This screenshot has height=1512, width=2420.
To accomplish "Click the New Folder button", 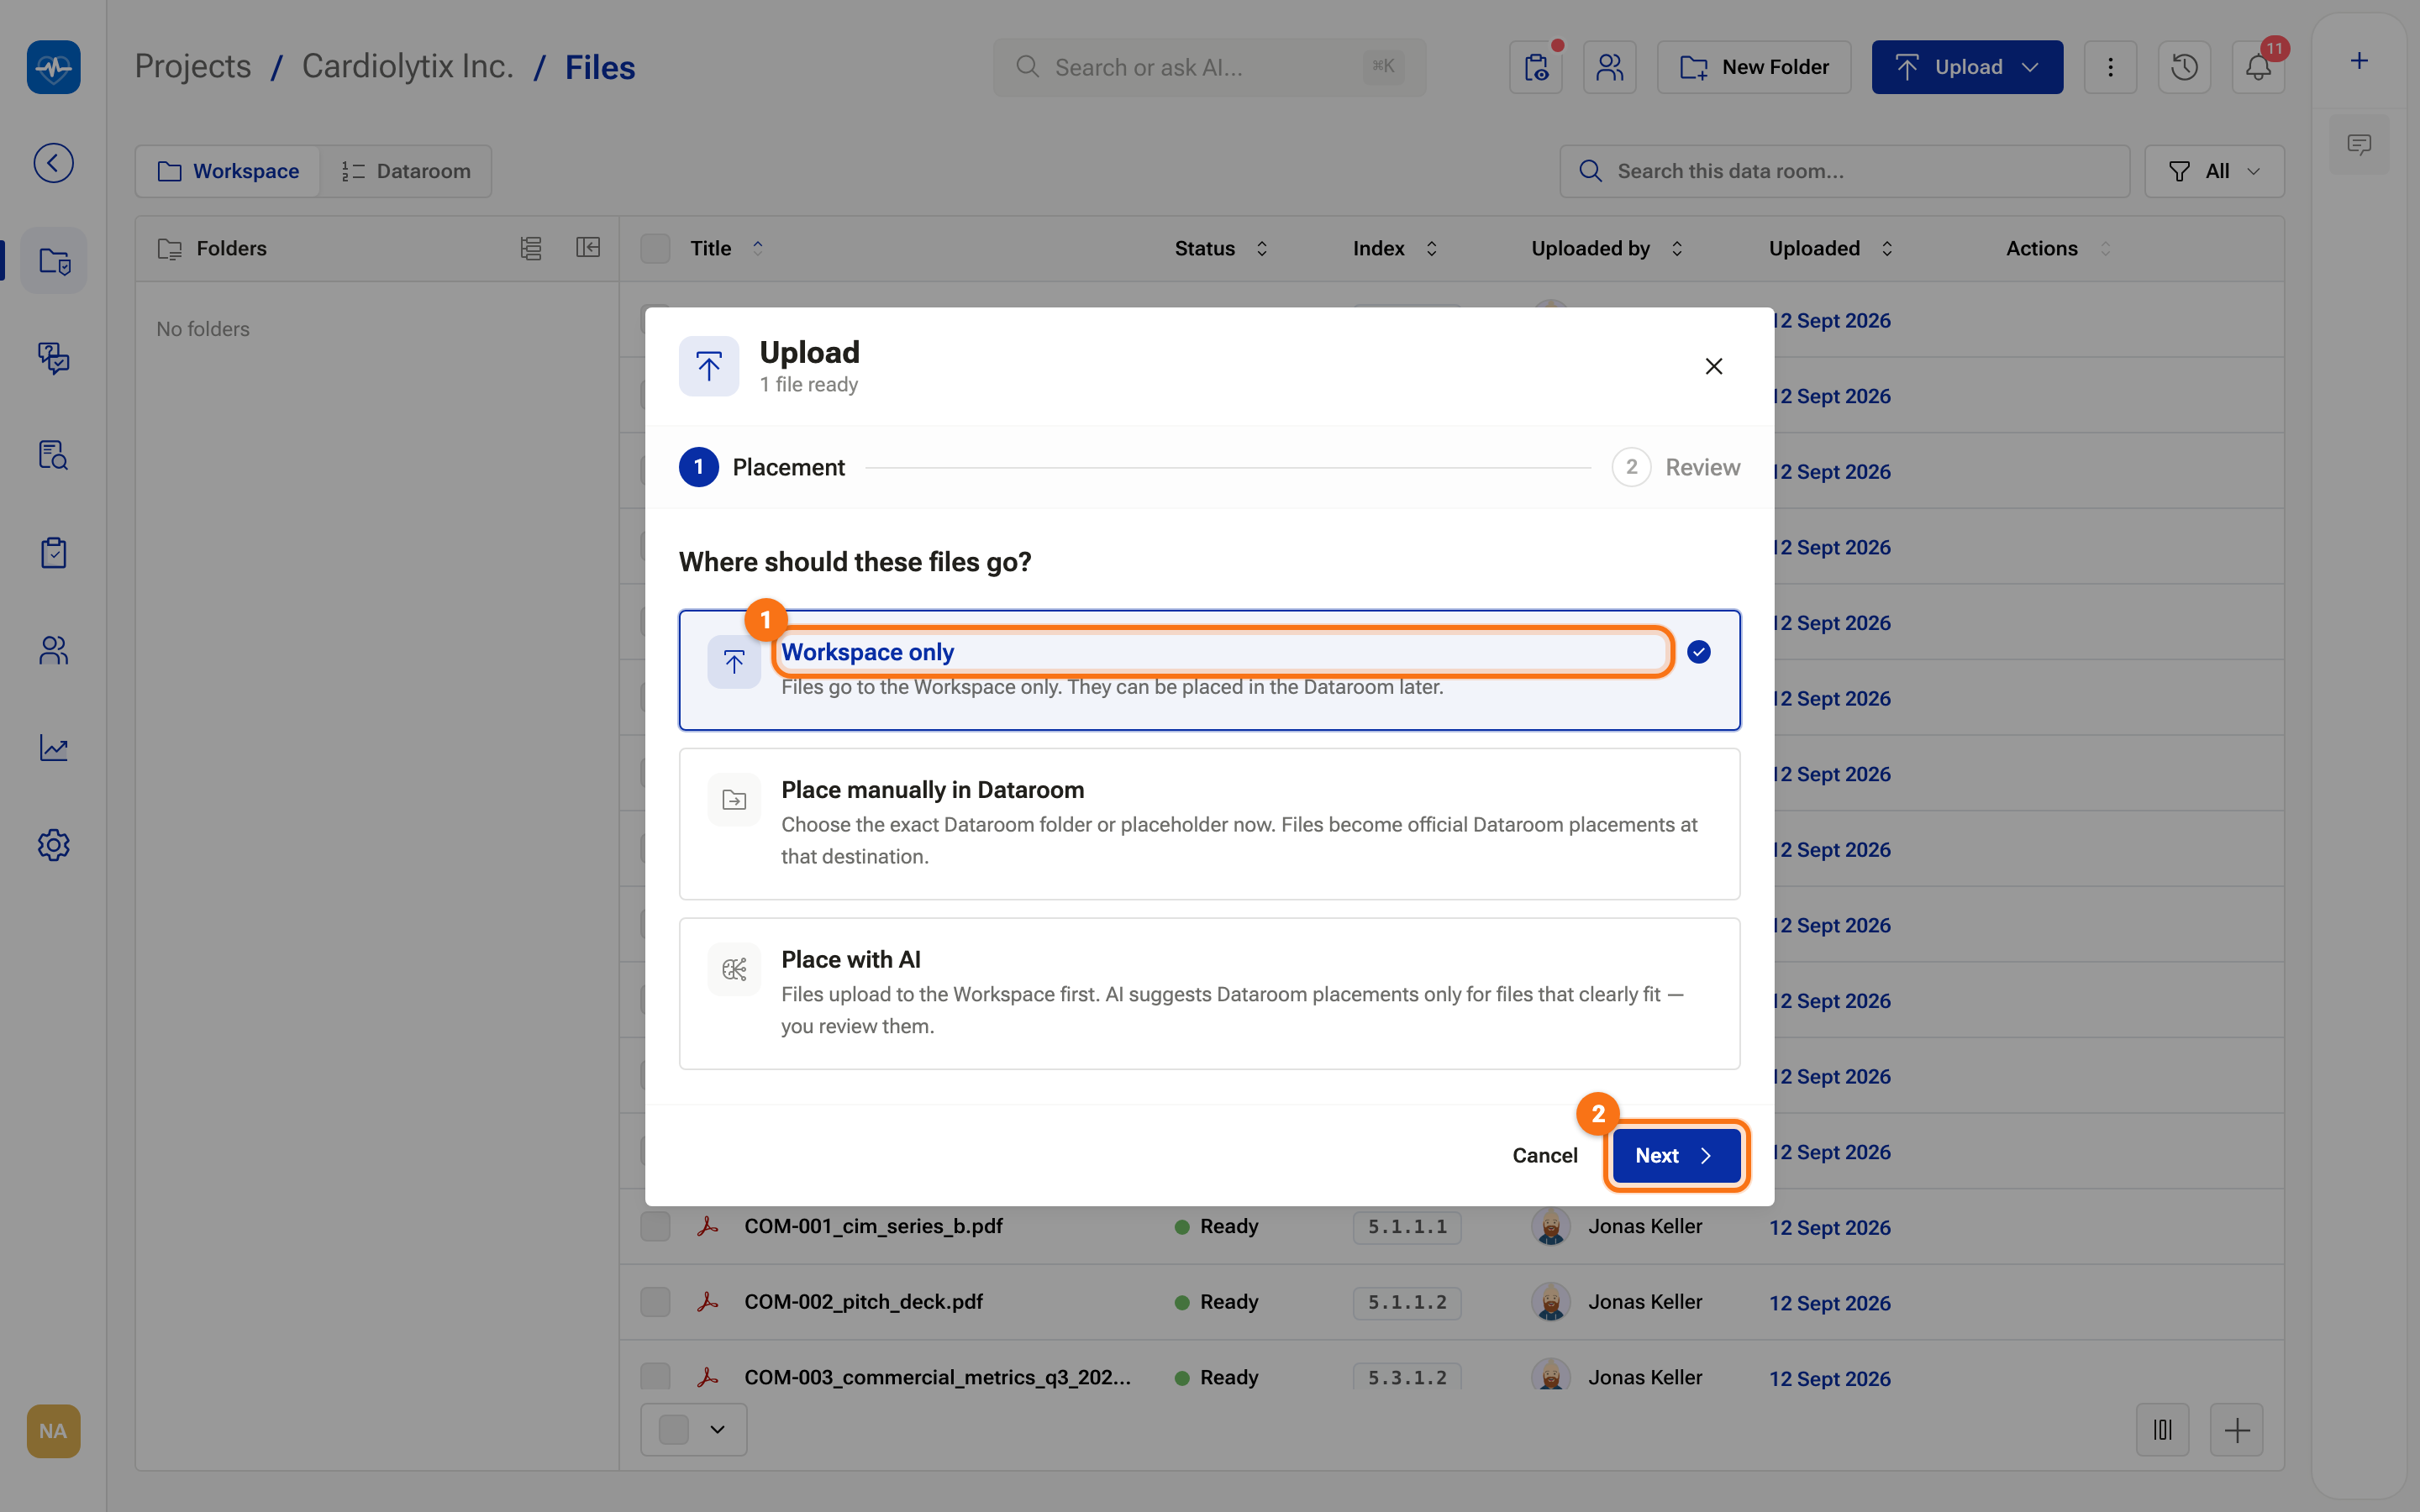I will [x=1754, y=67].
